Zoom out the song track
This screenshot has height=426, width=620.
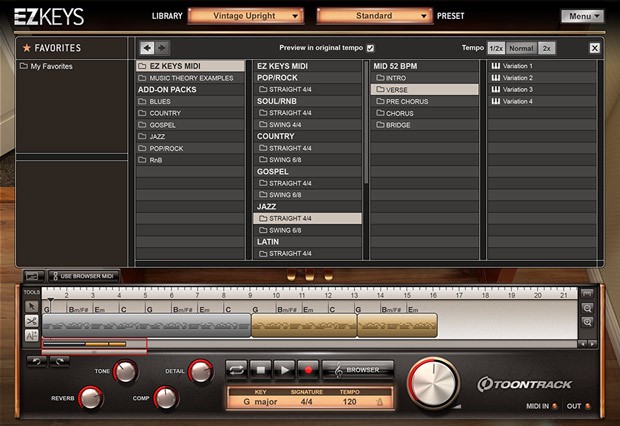(587, 308)
